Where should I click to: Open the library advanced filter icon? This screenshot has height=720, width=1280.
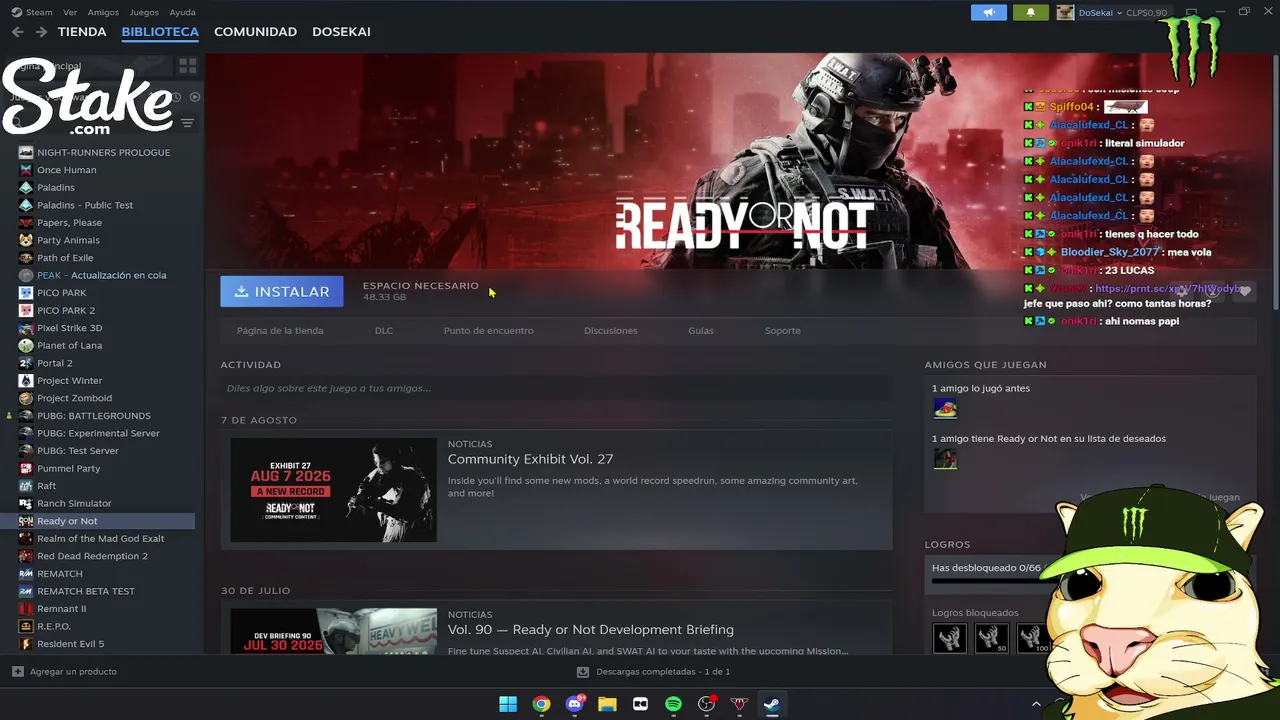[187, 123]
